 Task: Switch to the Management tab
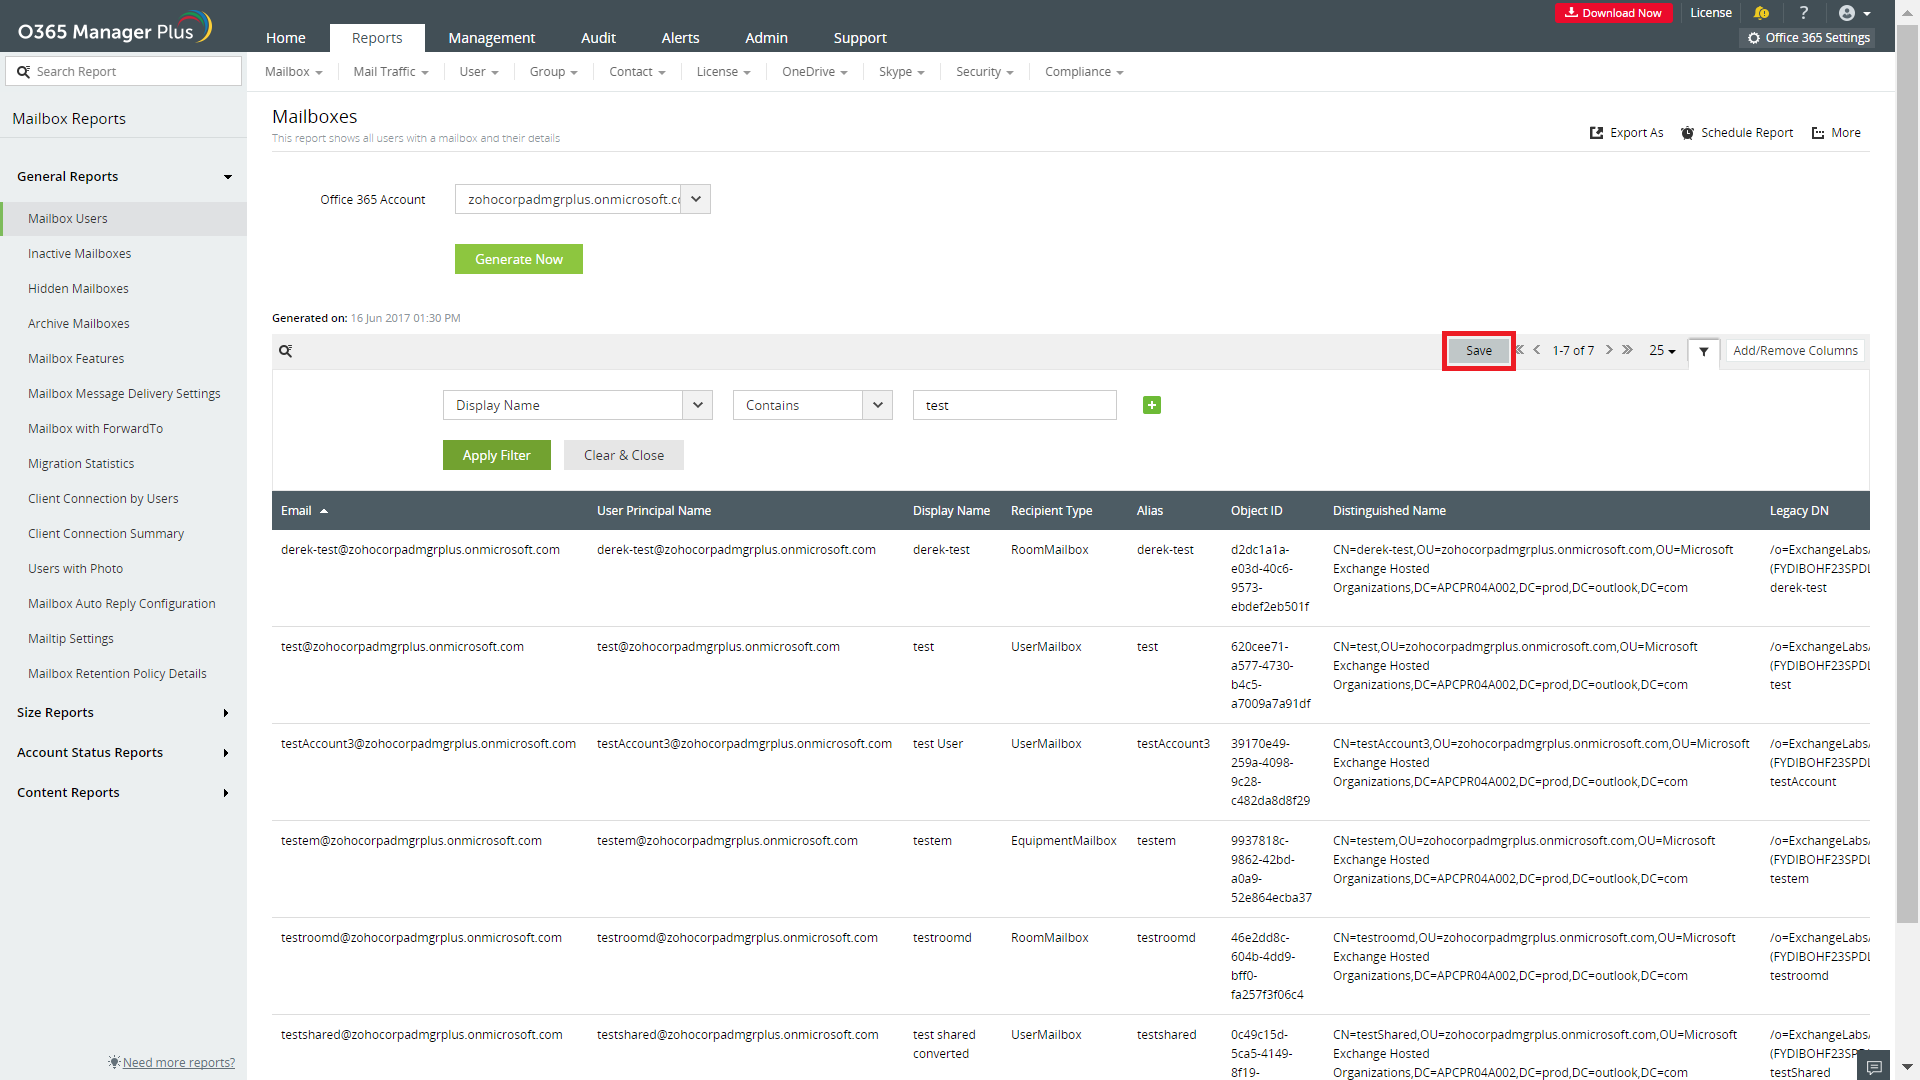[491, 38]
